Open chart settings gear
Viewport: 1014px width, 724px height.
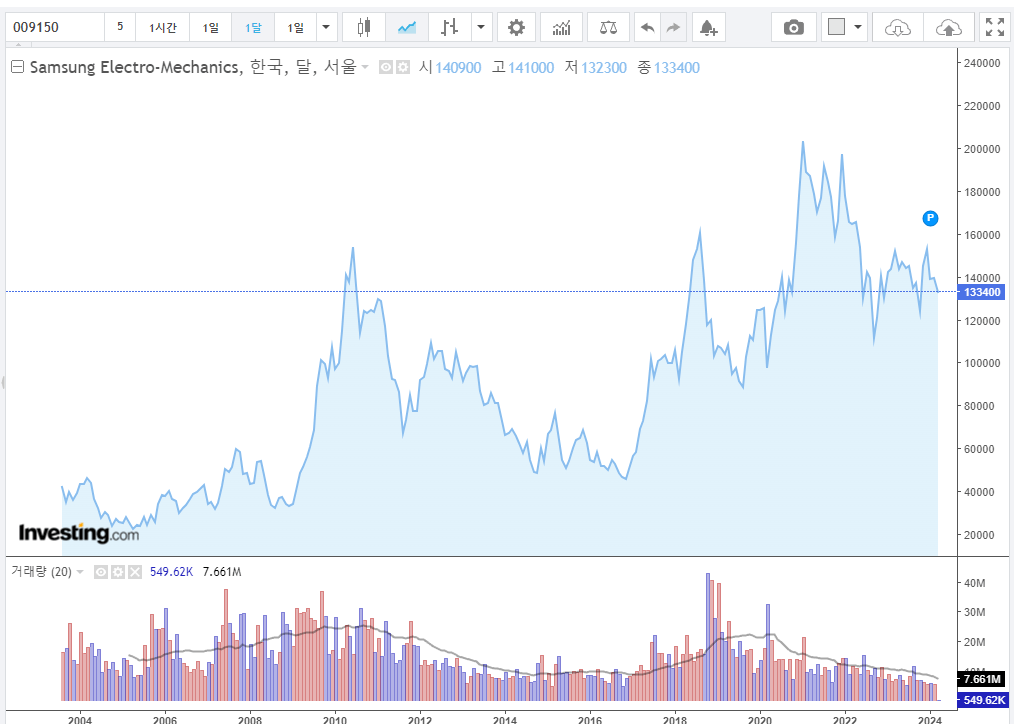click(516, 27)
